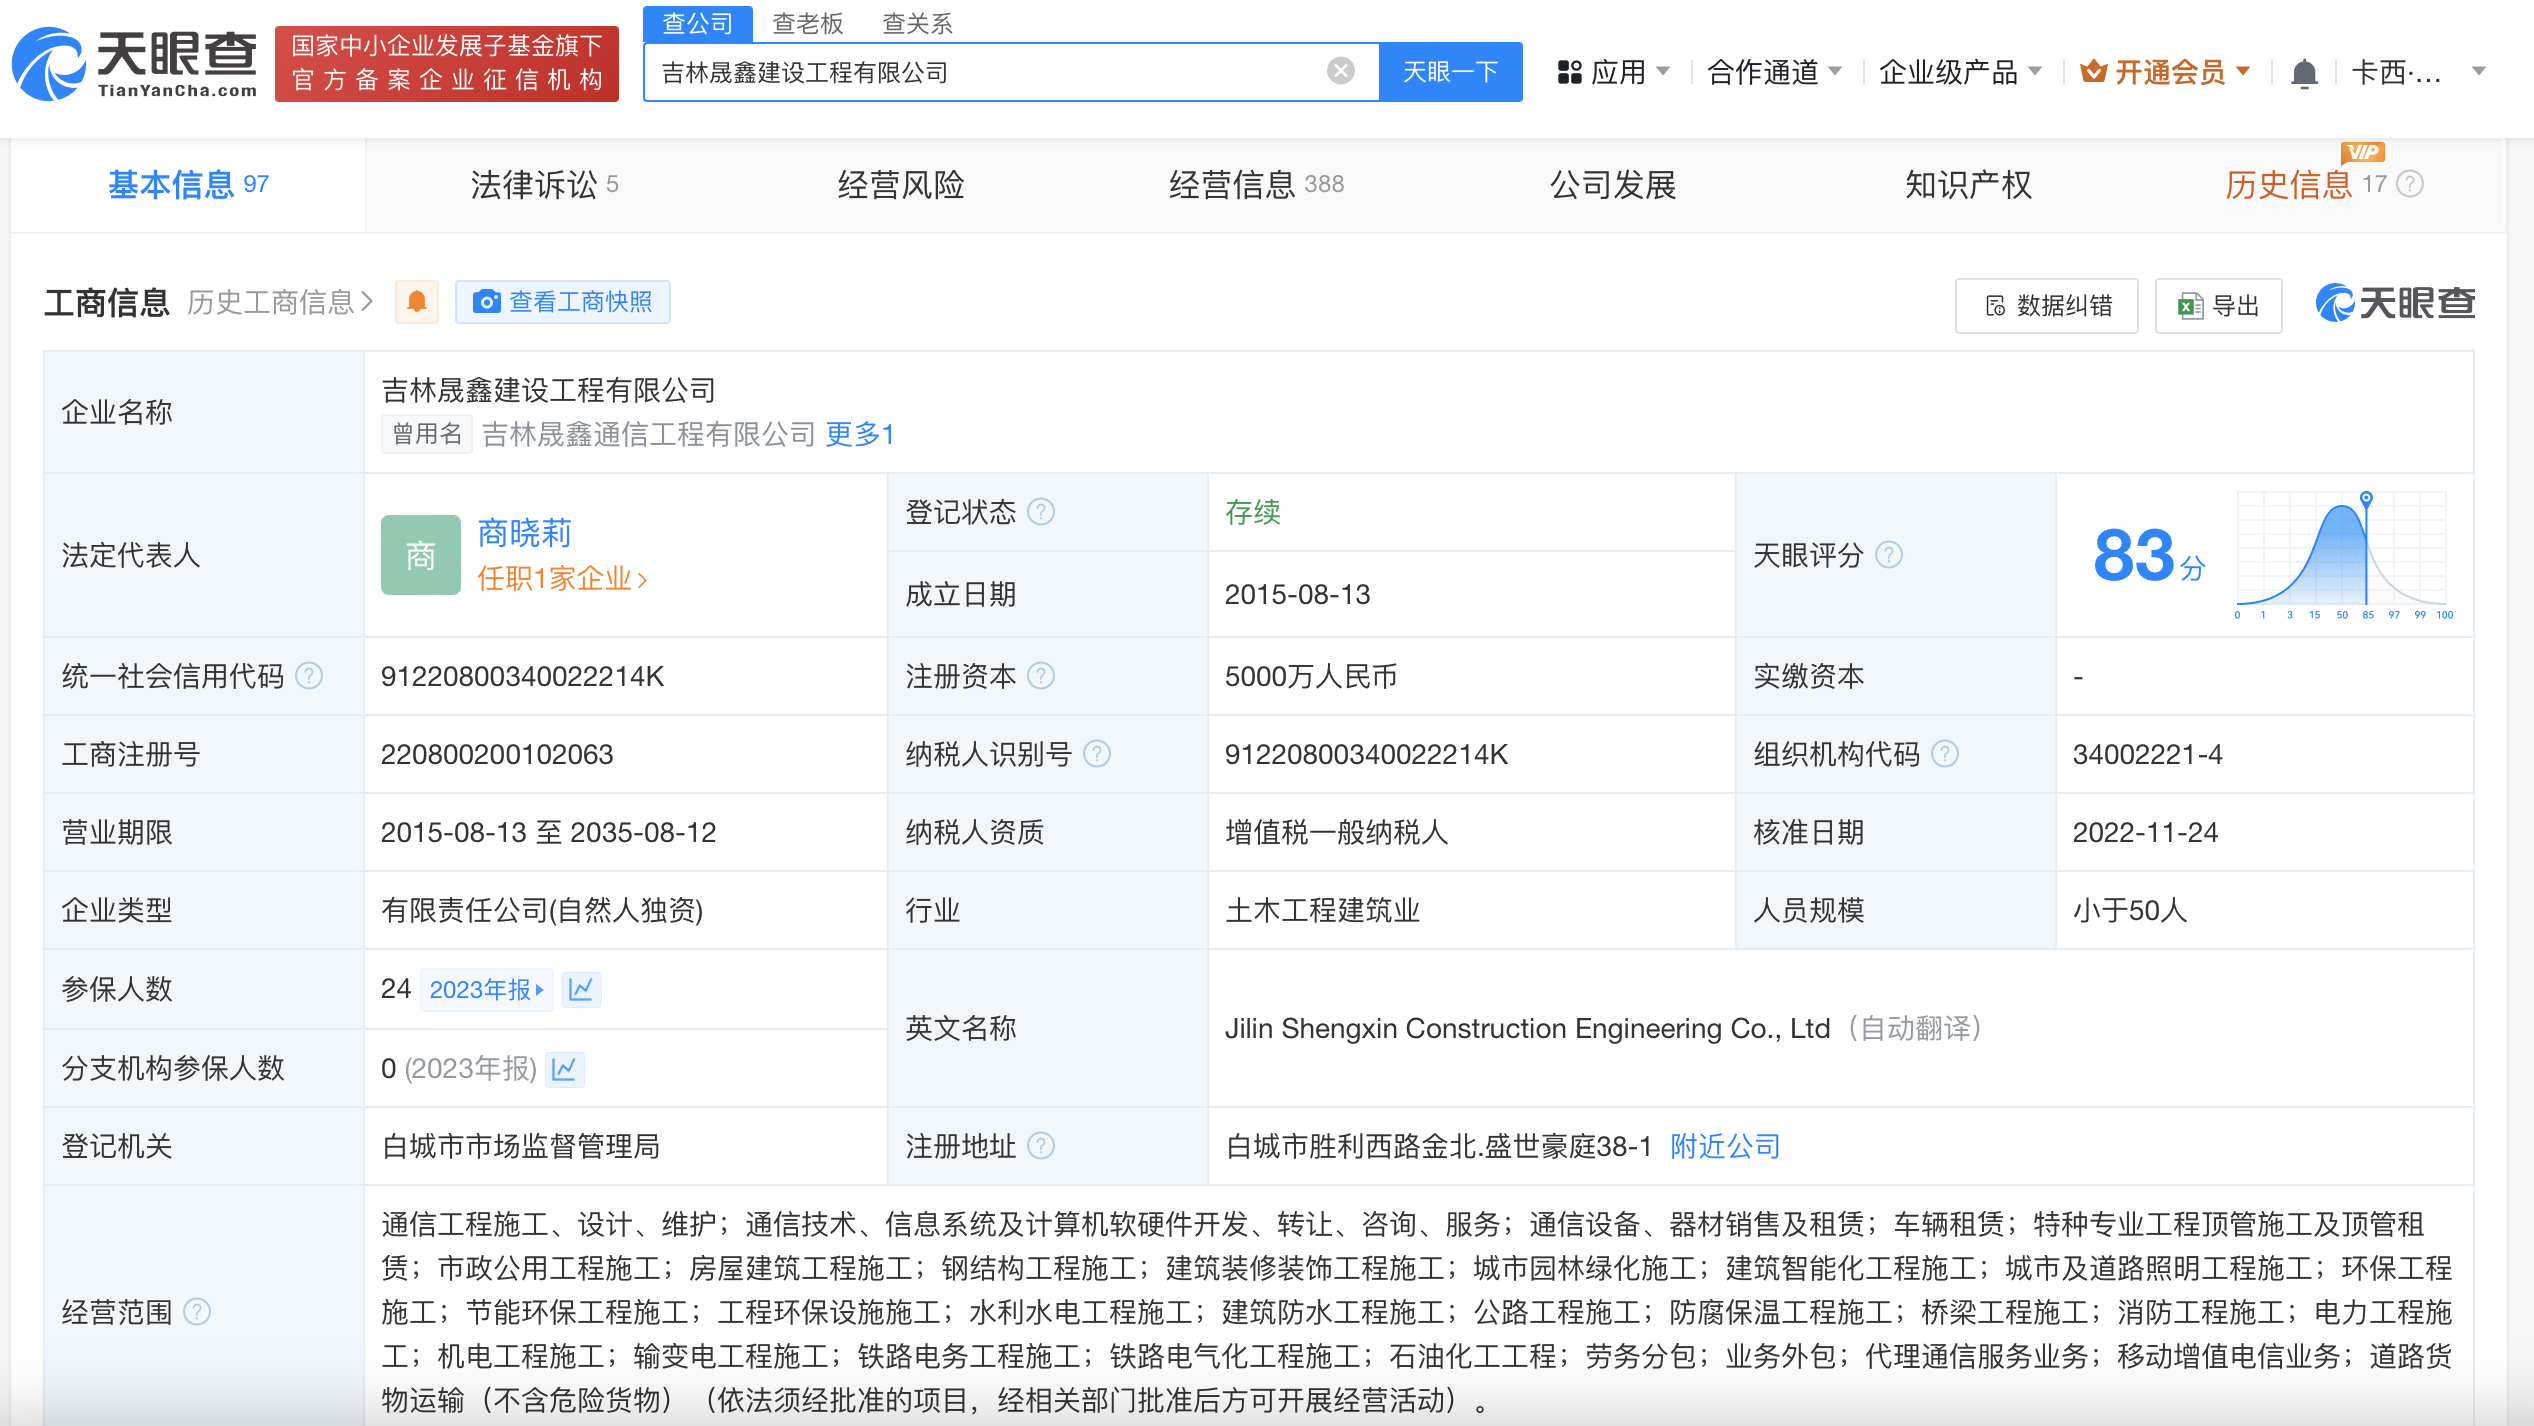Open the 公司发展 tab
The height and width of the screenshot is (1426, 2534).
pos(1613,185)
